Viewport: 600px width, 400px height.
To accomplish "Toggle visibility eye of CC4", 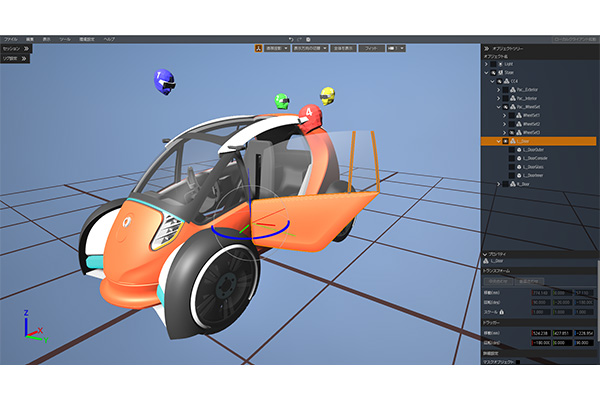I will coord(499,81).
